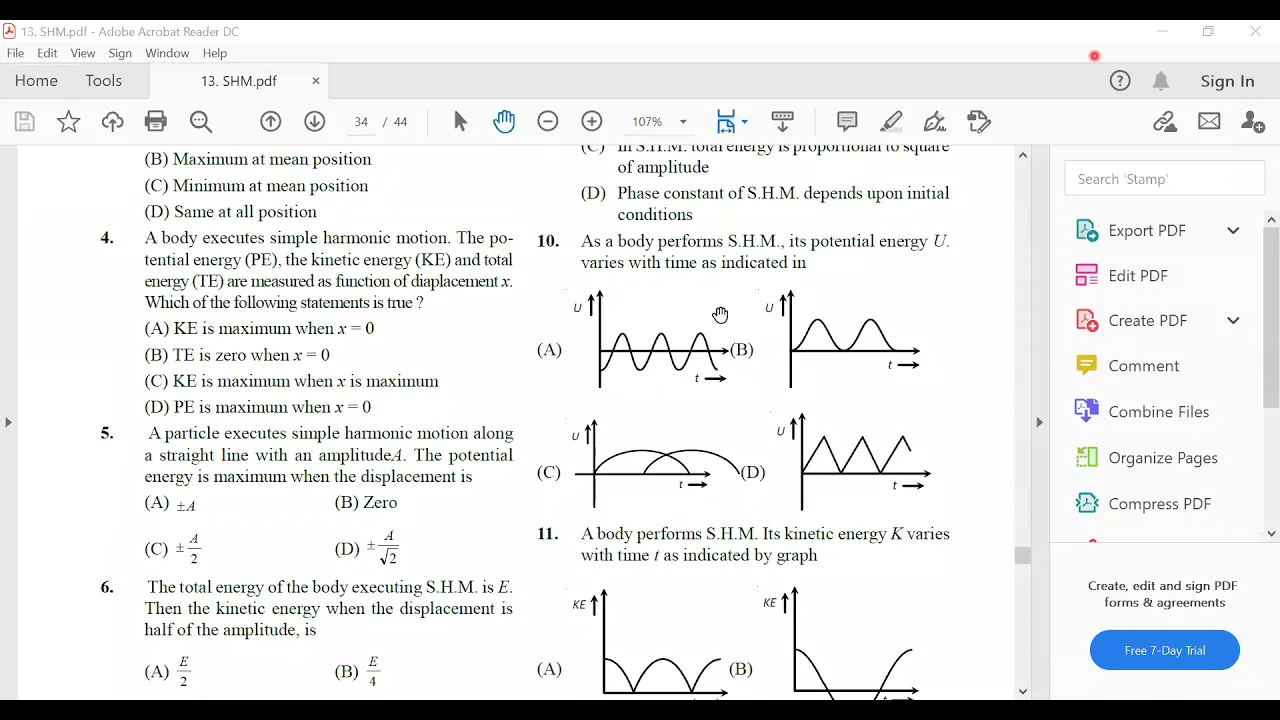Print the document via printer icon
Screen dimensions: 1280x720
(156, 122)
